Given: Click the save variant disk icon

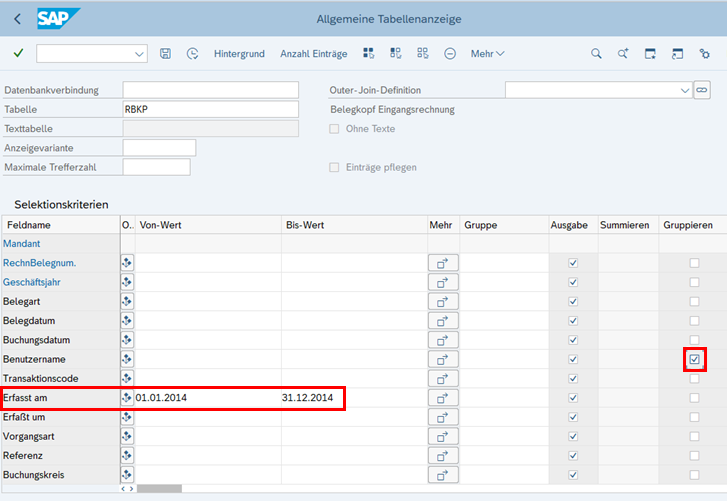Looking at the screenshot, I should [165, 53].
